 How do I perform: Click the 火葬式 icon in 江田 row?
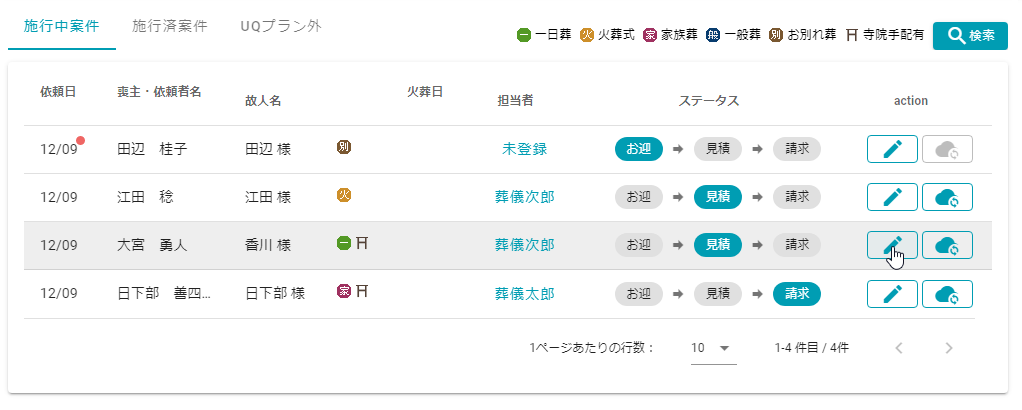(x=344, y=195)
